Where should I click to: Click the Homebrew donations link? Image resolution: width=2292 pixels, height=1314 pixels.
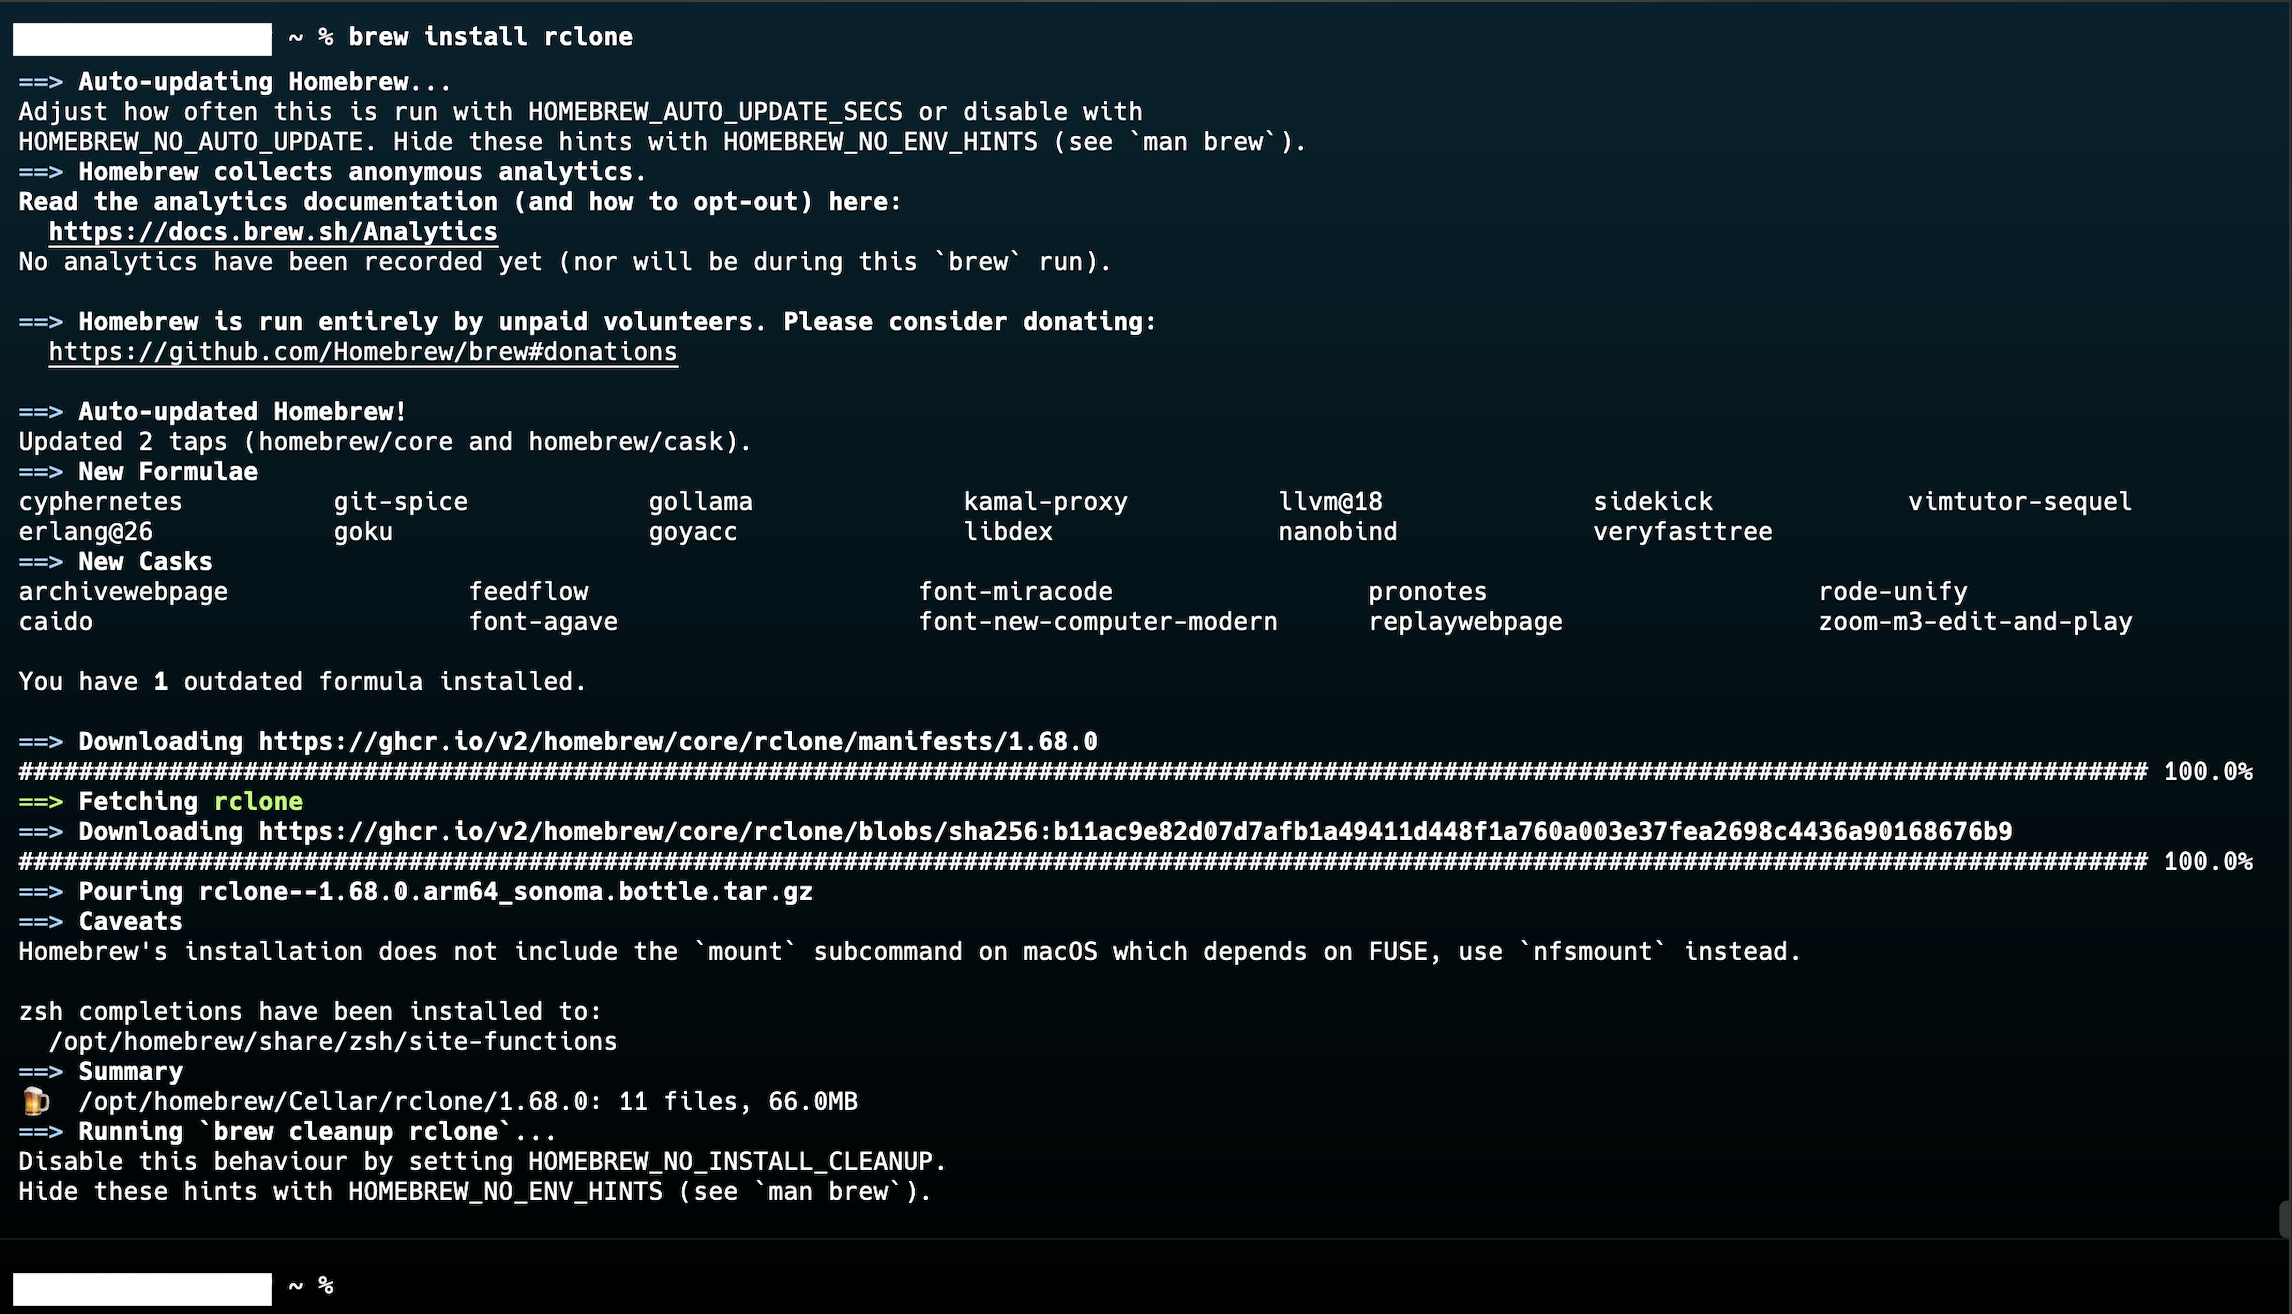pos(362,351)
